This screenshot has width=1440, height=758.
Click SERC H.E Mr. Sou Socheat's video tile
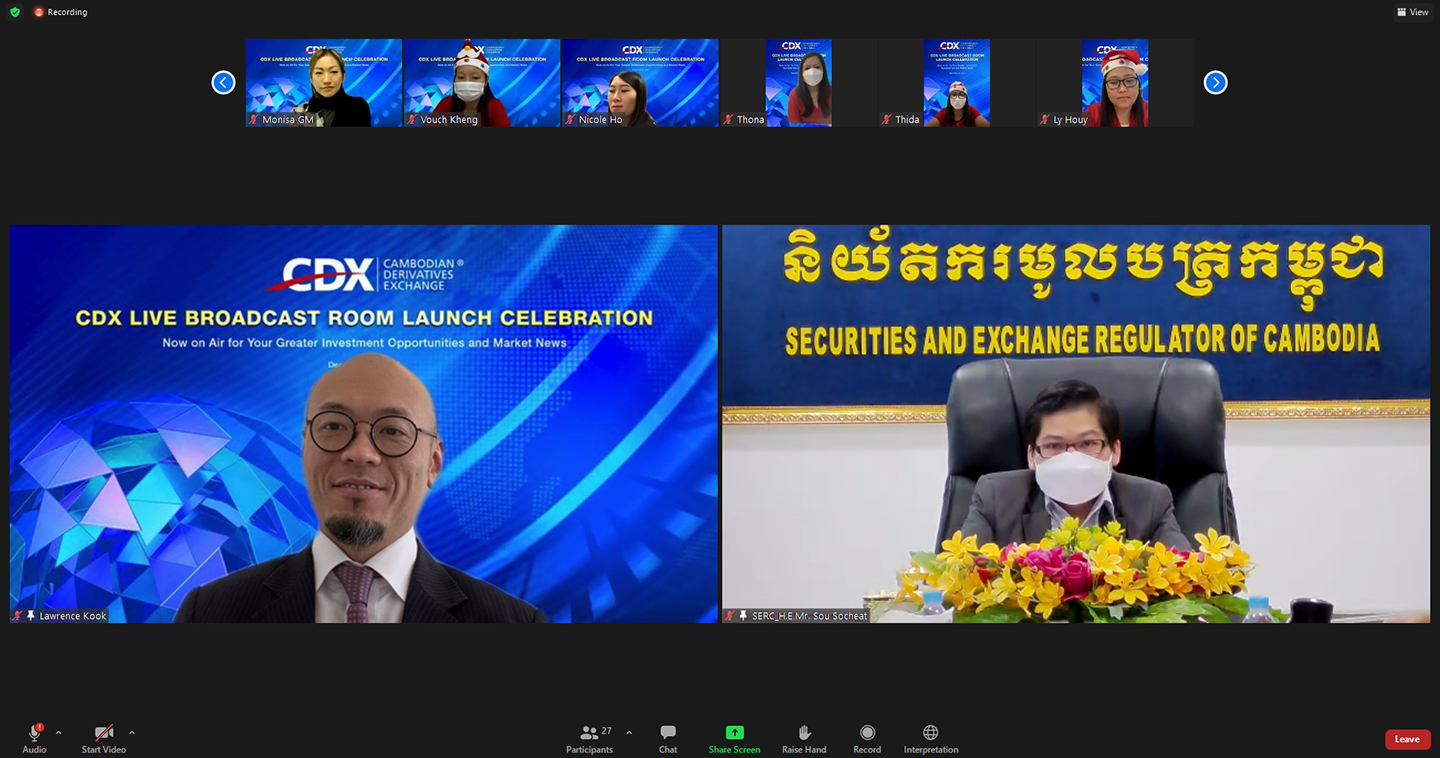point(1076,424)
